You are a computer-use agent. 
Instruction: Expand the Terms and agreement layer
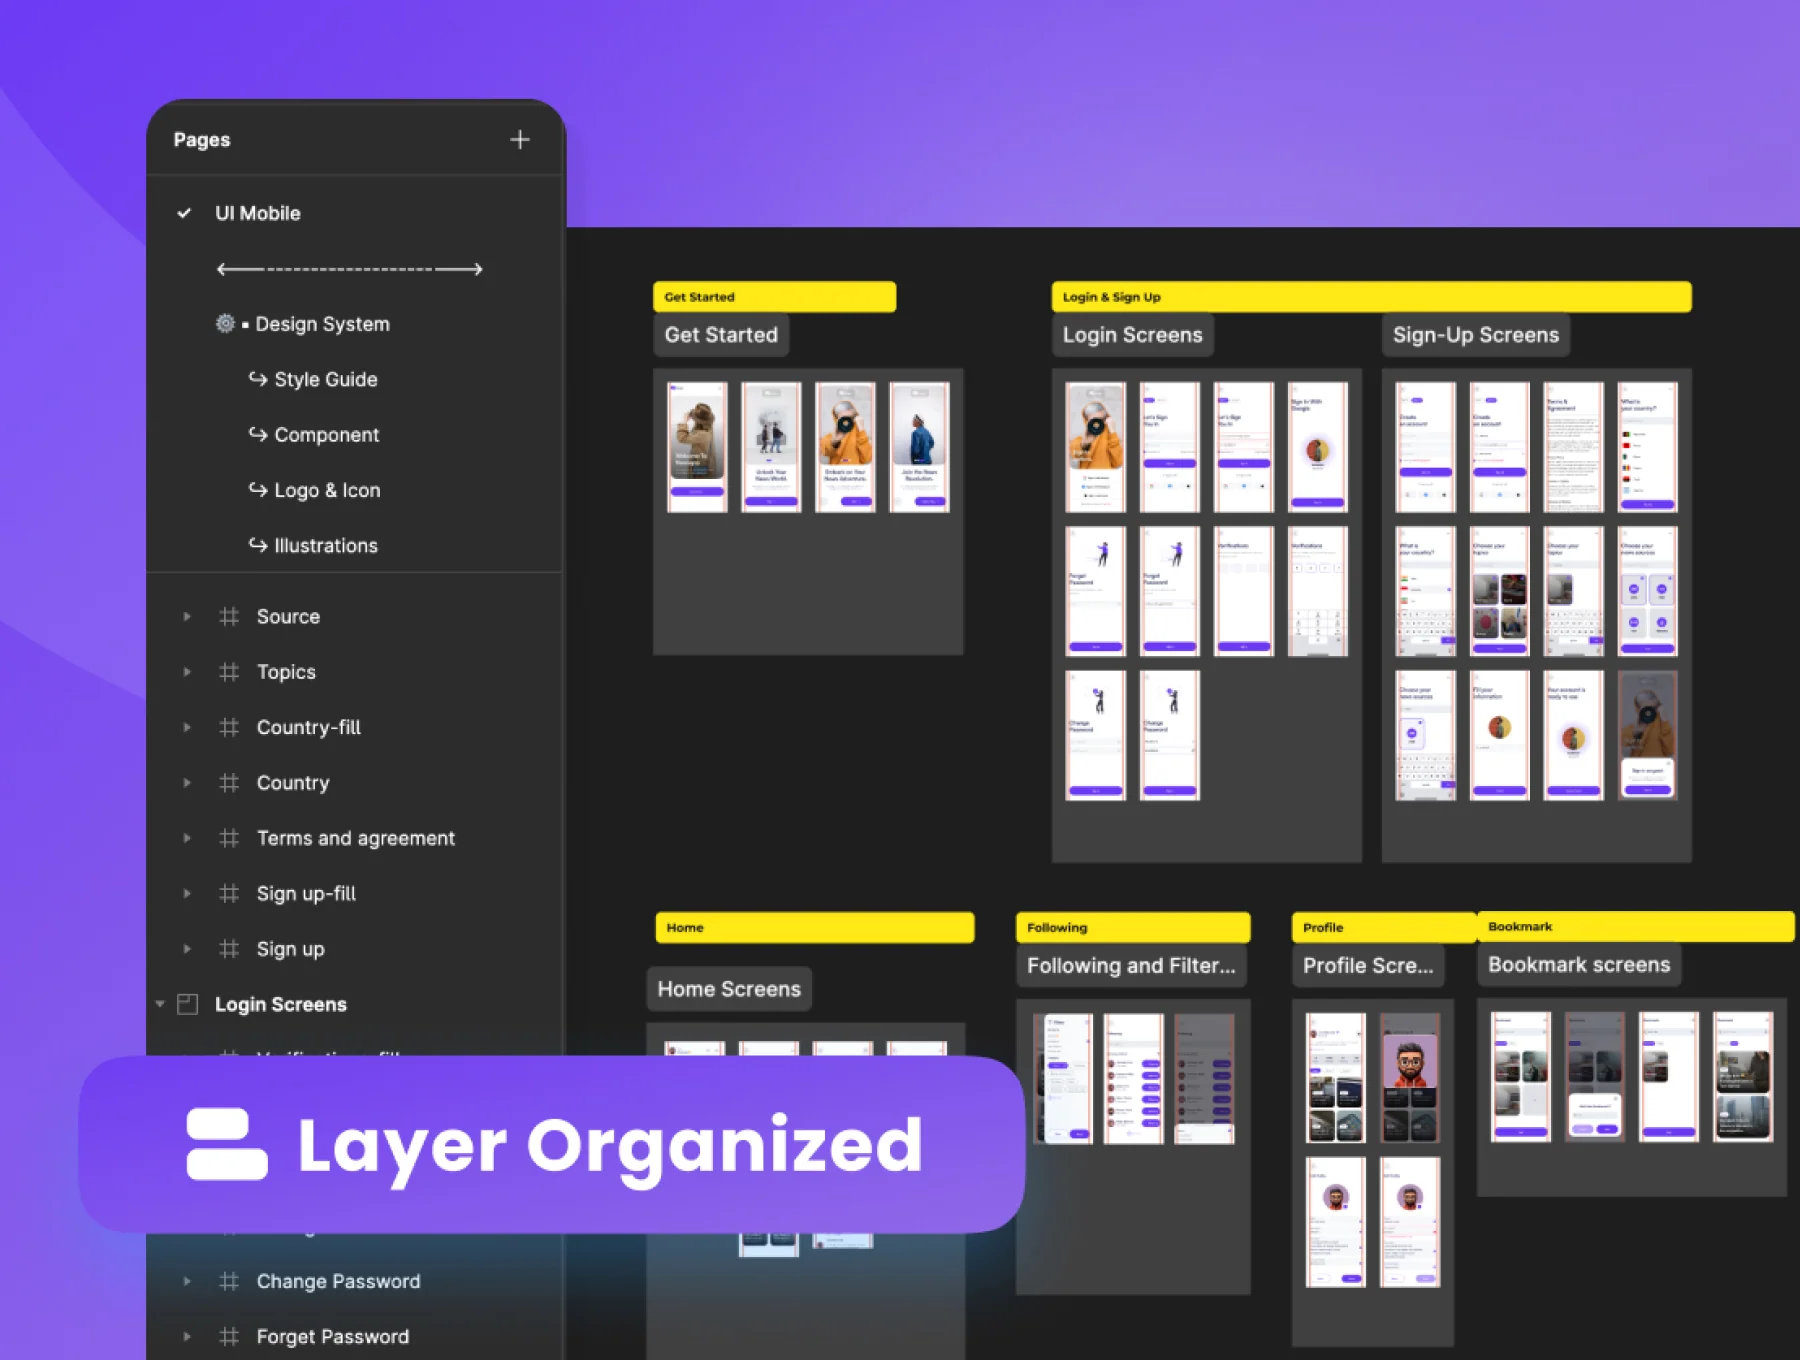click(x=187, y=838)
